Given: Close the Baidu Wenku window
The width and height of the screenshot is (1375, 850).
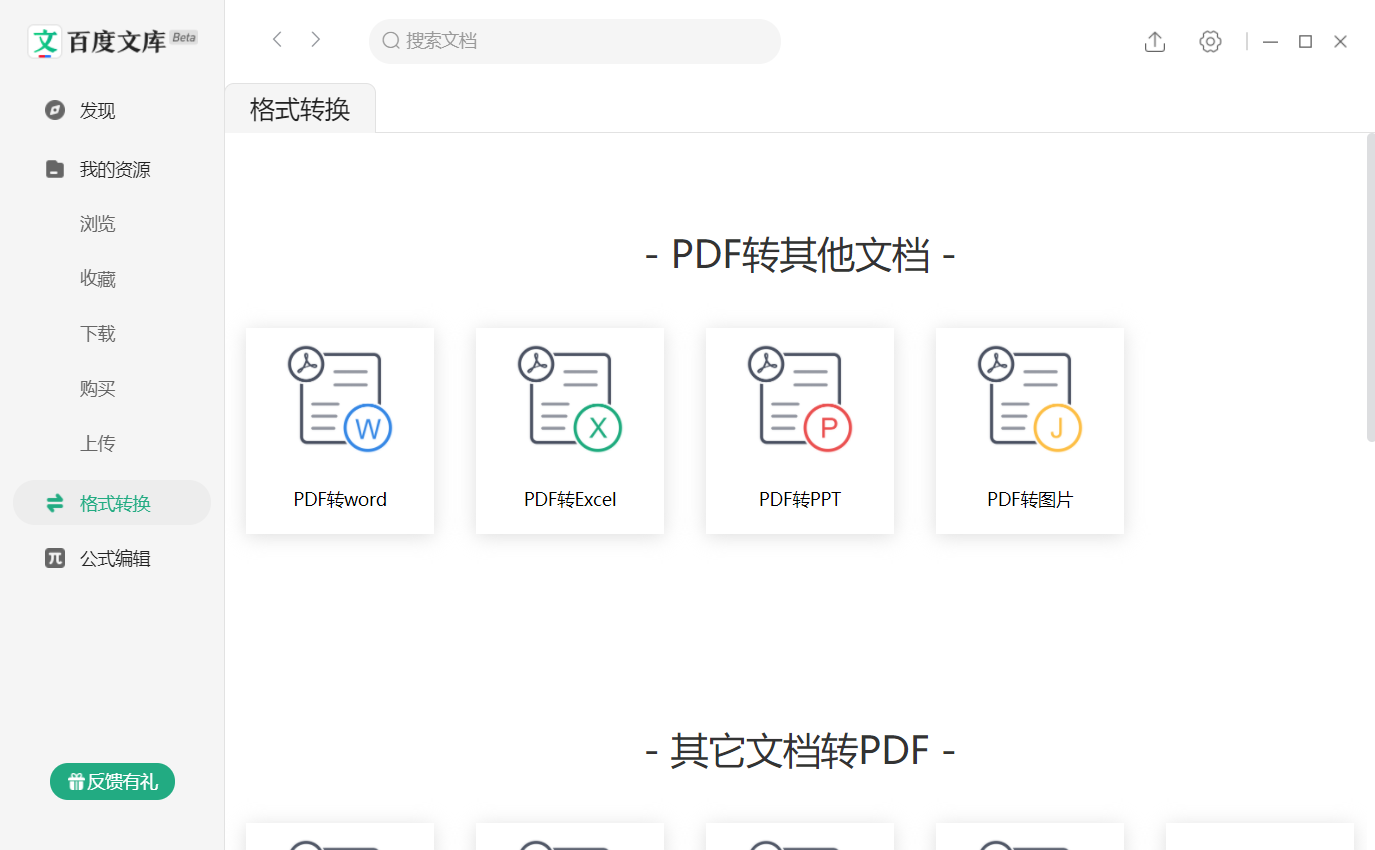Looking at the screenshot, I should pyautogui.click(x=1341, y=42).
